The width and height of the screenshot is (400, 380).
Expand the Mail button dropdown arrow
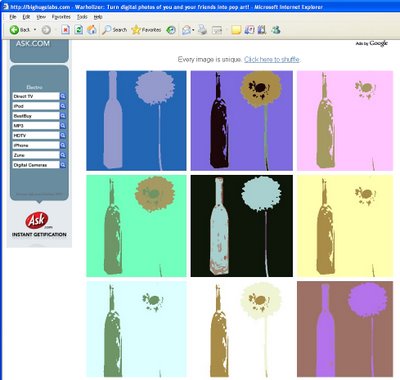(x=193, y=30)
